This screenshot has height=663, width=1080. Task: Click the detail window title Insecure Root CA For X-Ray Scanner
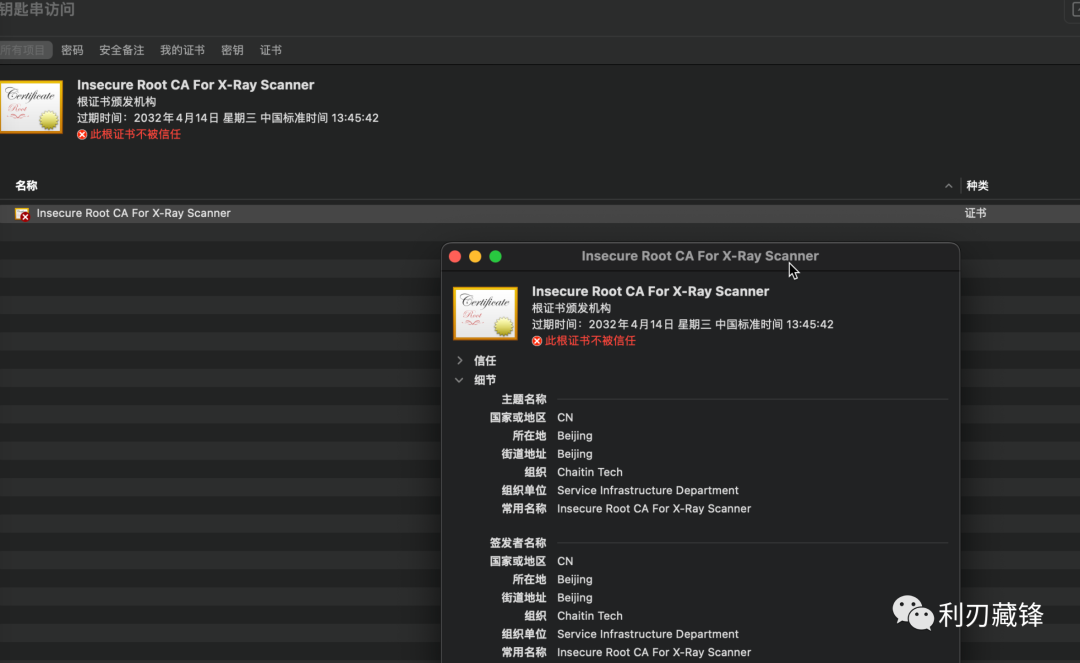pos(700,256)
